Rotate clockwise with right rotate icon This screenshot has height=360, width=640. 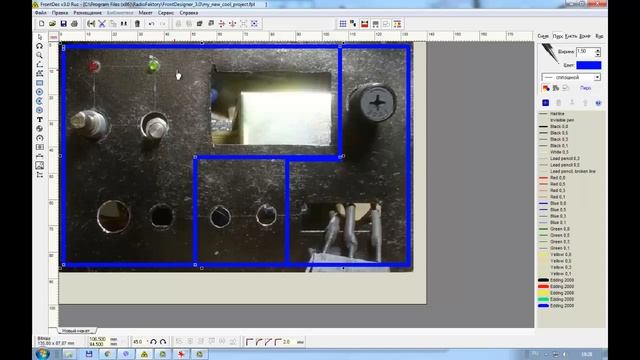tap(163, 342)
